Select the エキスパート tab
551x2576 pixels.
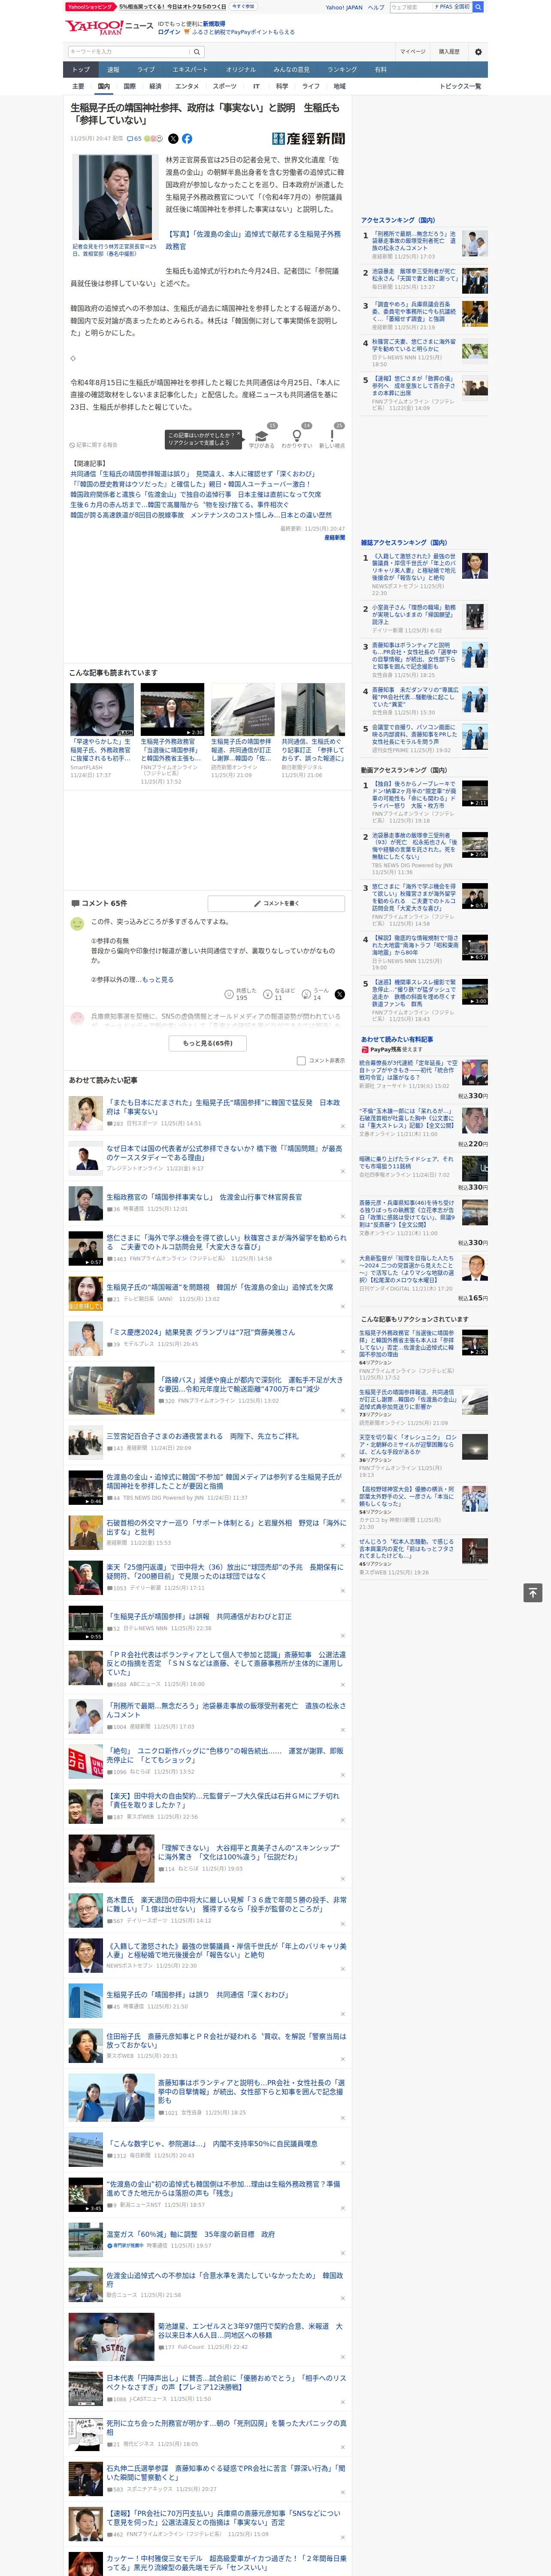click(x=190, y=70)
